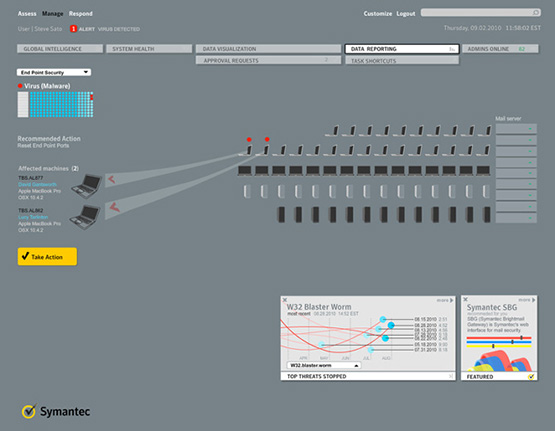
Task: Click the chart icon in DATA REPORTING tab
Action: pyautogui.click(x=452, y=49)
